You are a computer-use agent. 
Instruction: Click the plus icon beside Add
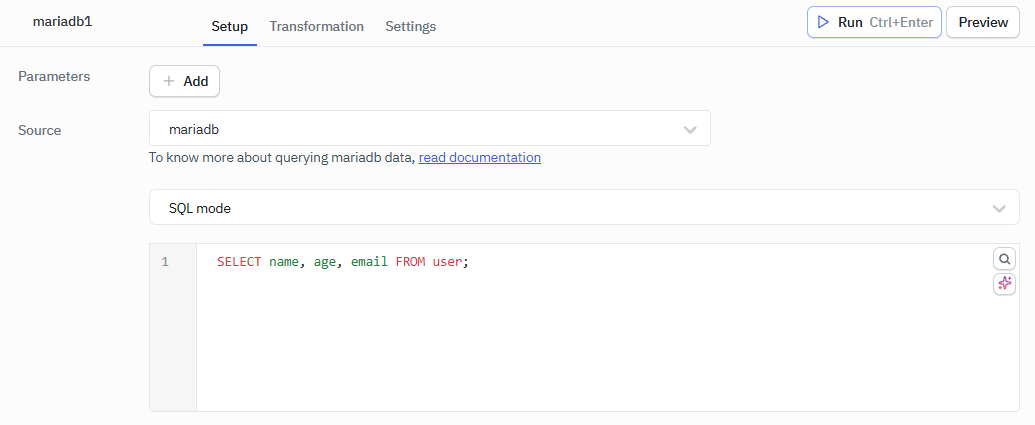point(169,81)
